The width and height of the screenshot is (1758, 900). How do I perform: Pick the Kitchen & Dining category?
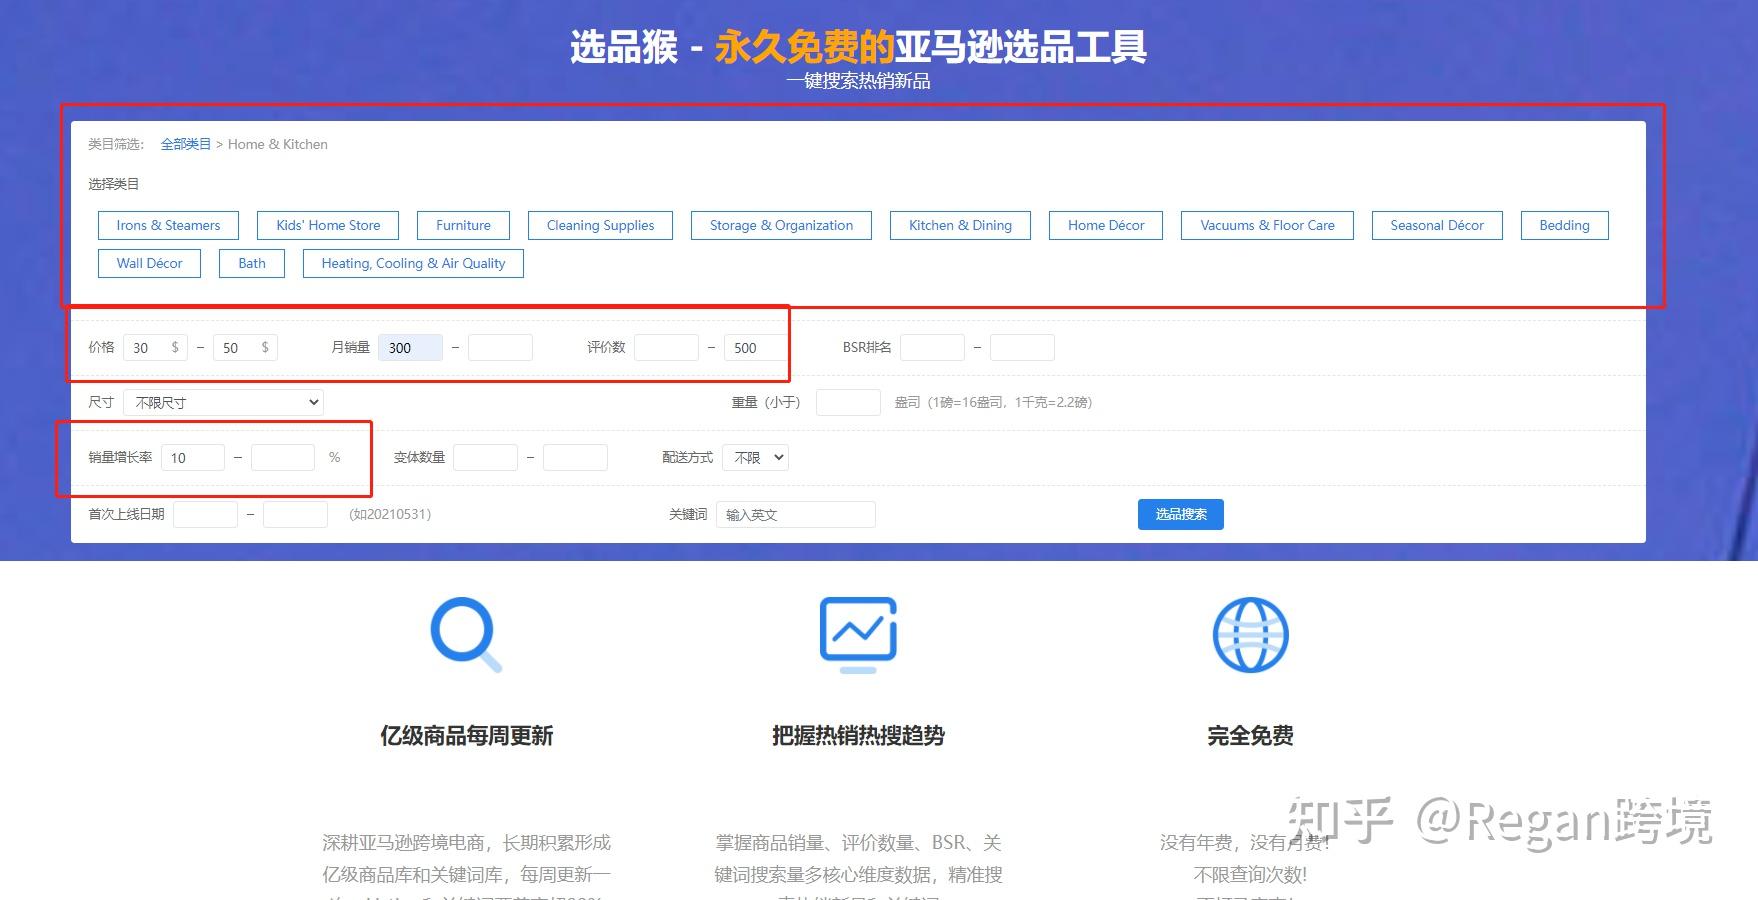coord(960,225)
